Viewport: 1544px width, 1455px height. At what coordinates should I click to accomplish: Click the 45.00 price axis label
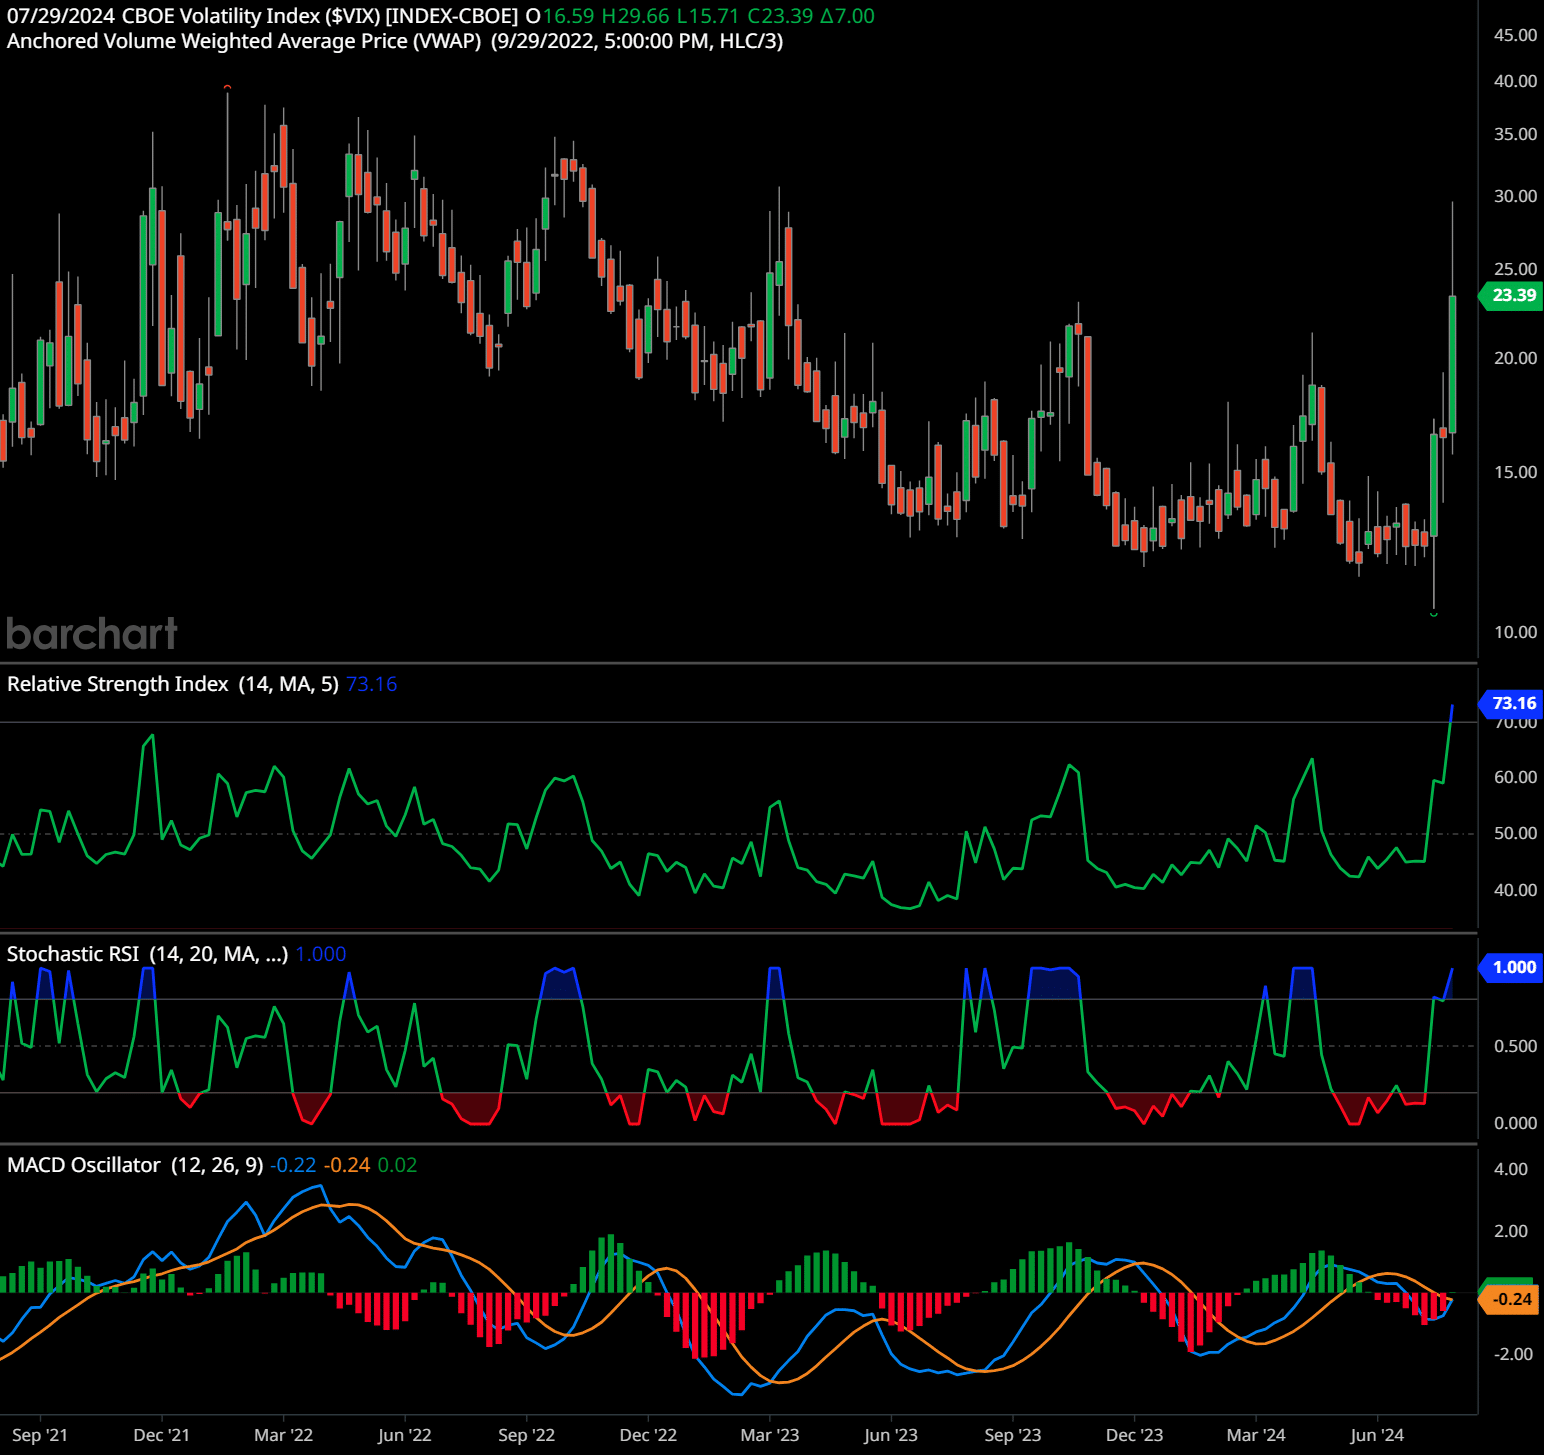[x=1515, y=35]
